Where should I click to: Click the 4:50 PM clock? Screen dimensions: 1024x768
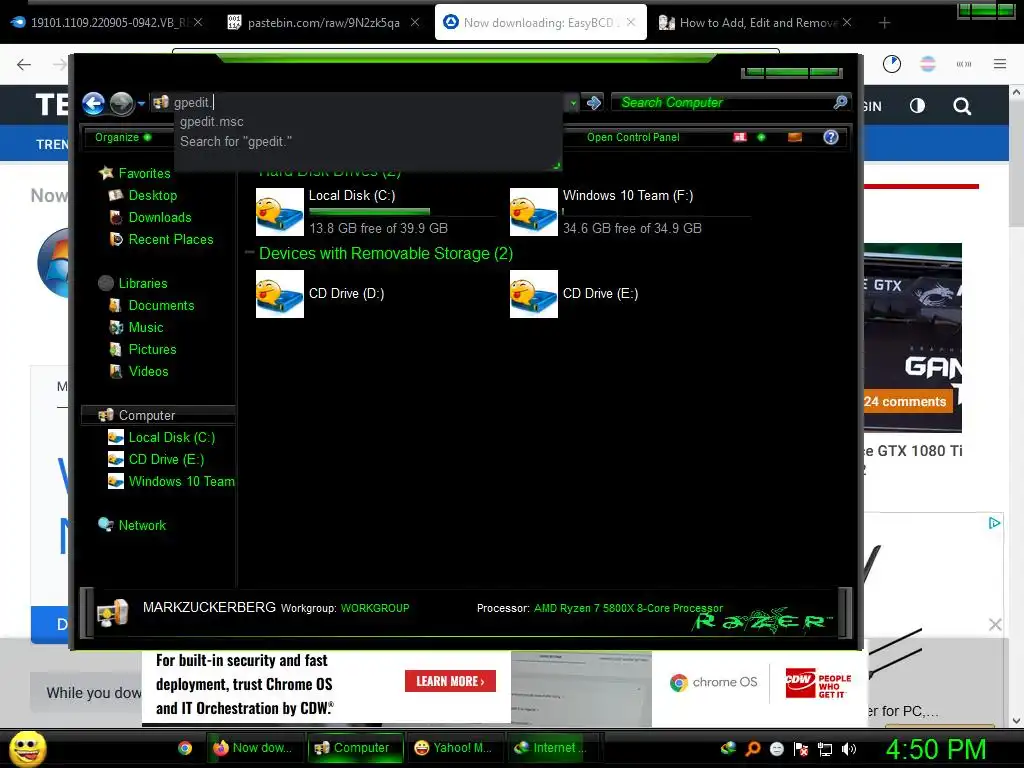click(936, 749)
